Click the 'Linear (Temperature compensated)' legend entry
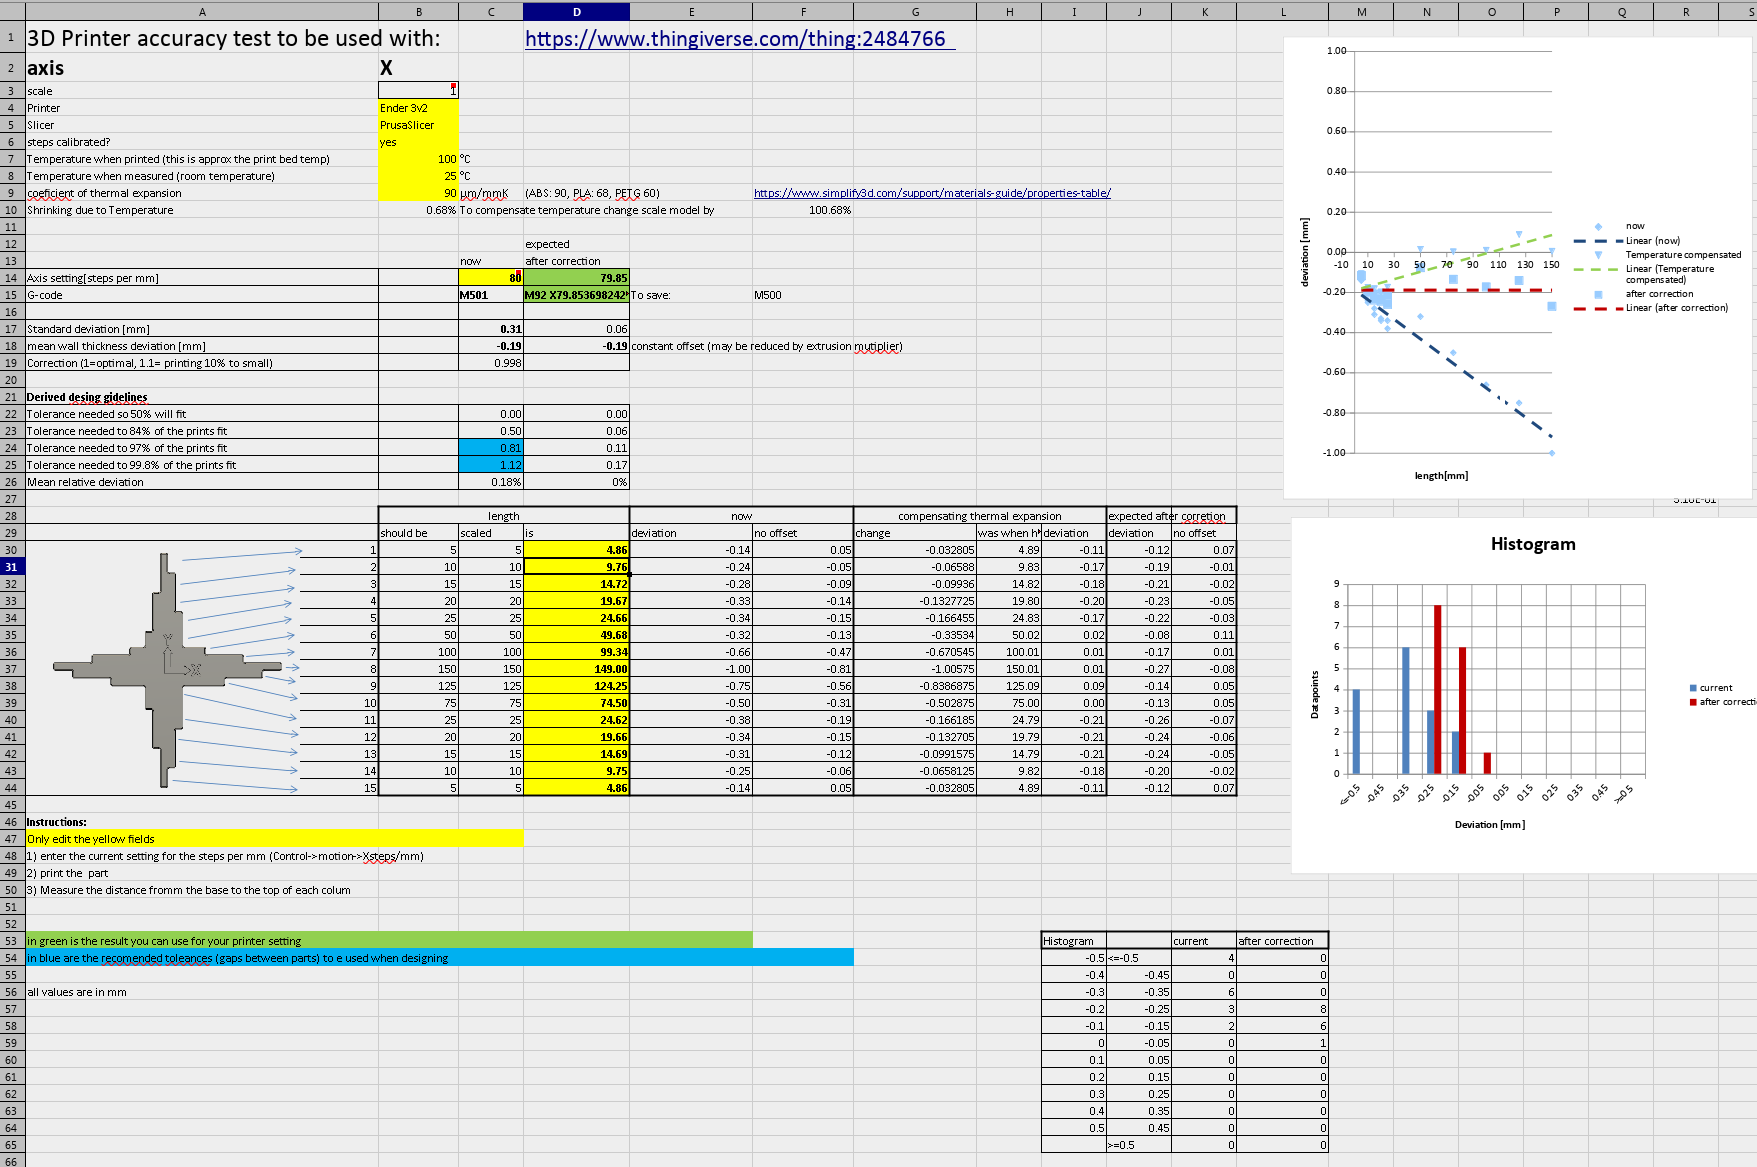This screenshot has height=1167, width=1757. click(x=1668, y=274)
